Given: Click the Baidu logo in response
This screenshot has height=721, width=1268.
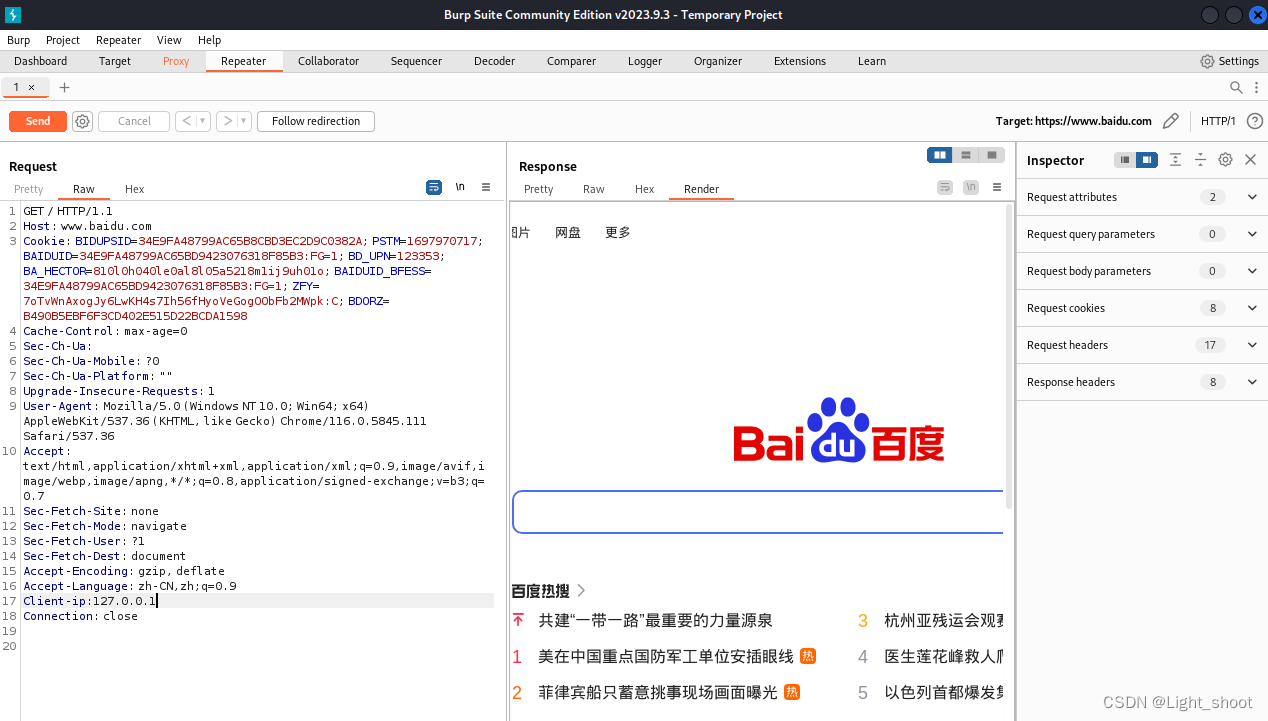Looking at the screenshot, I should [x=839, y=431].
